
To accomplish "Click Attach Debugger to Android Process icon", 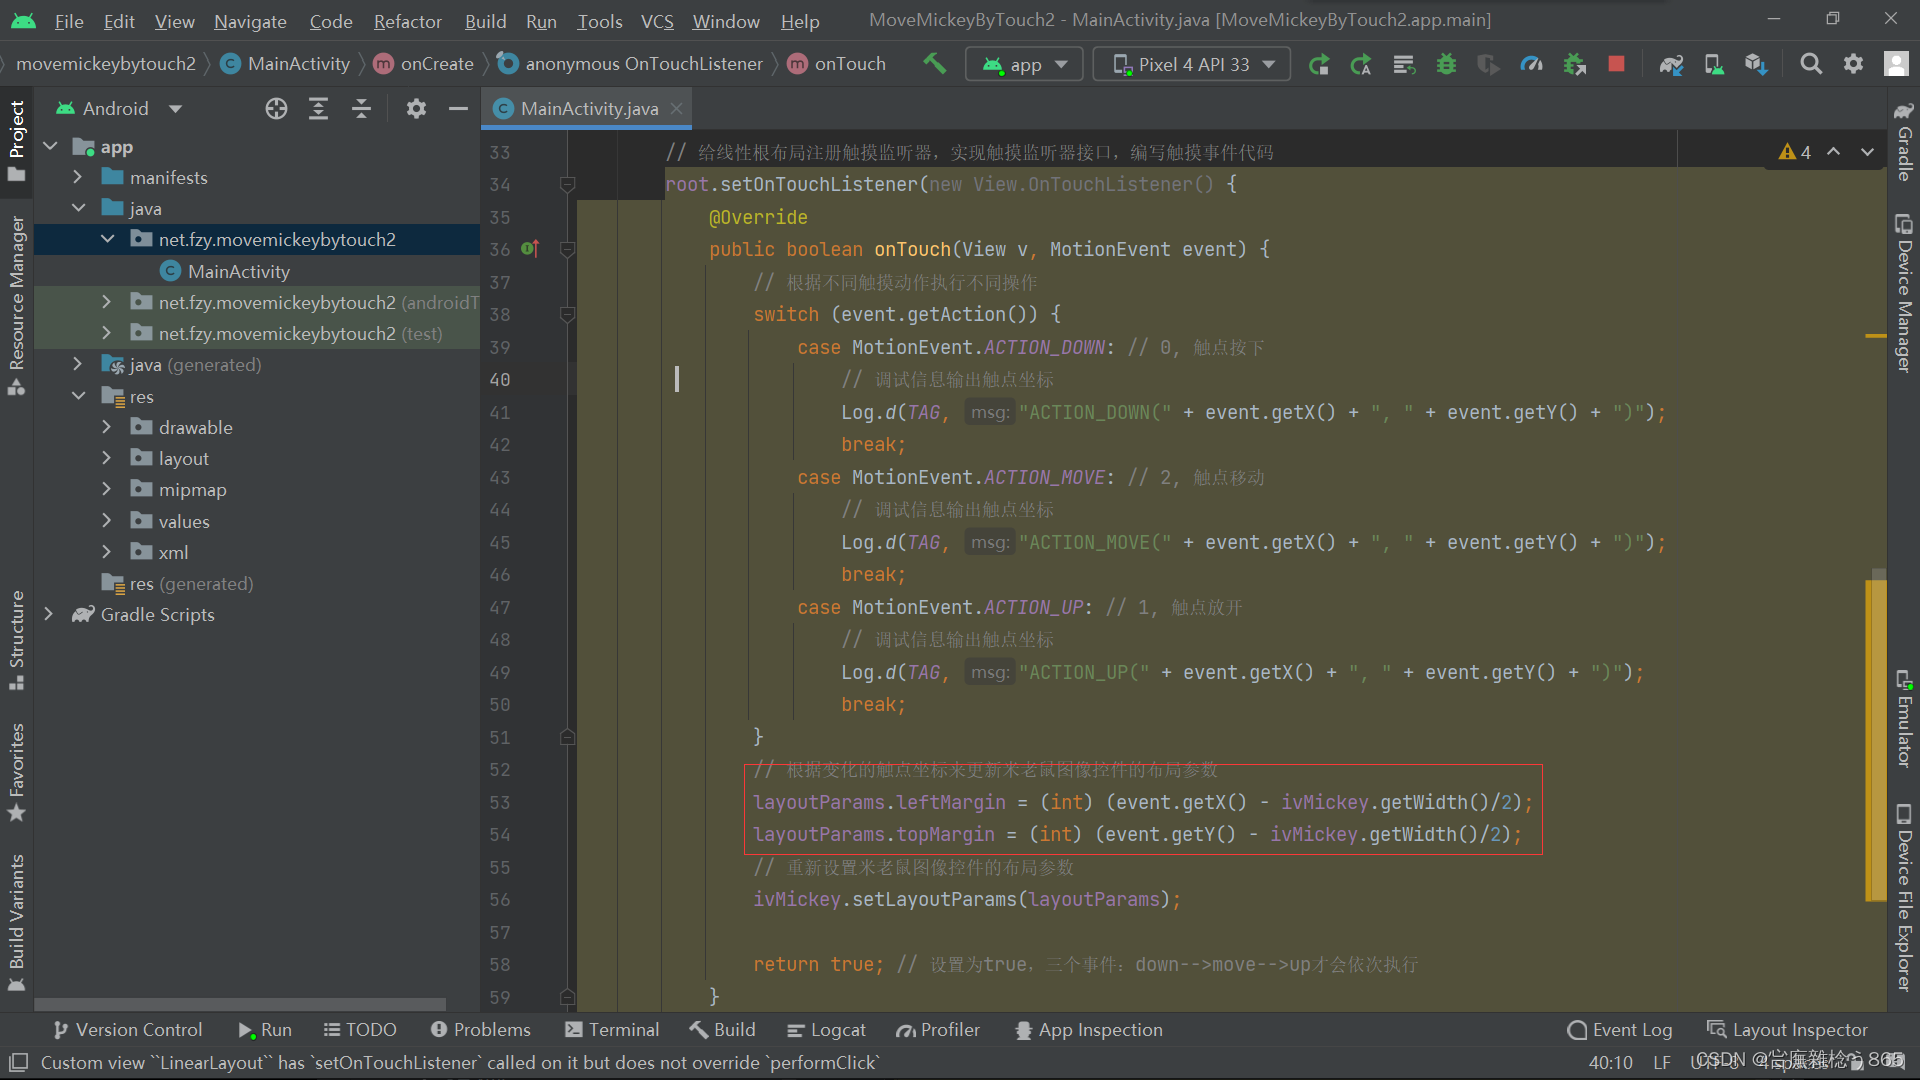I will point(1574,64).
